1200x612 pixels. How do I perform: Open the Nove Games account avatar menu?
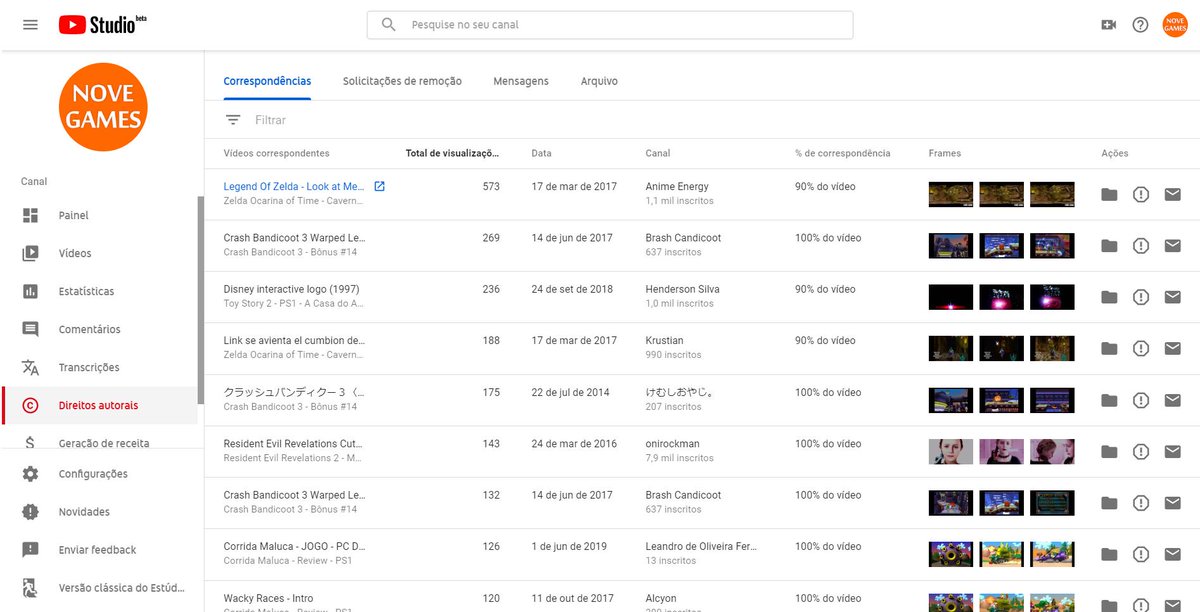pyautogui.click(x=1175, y=25)
